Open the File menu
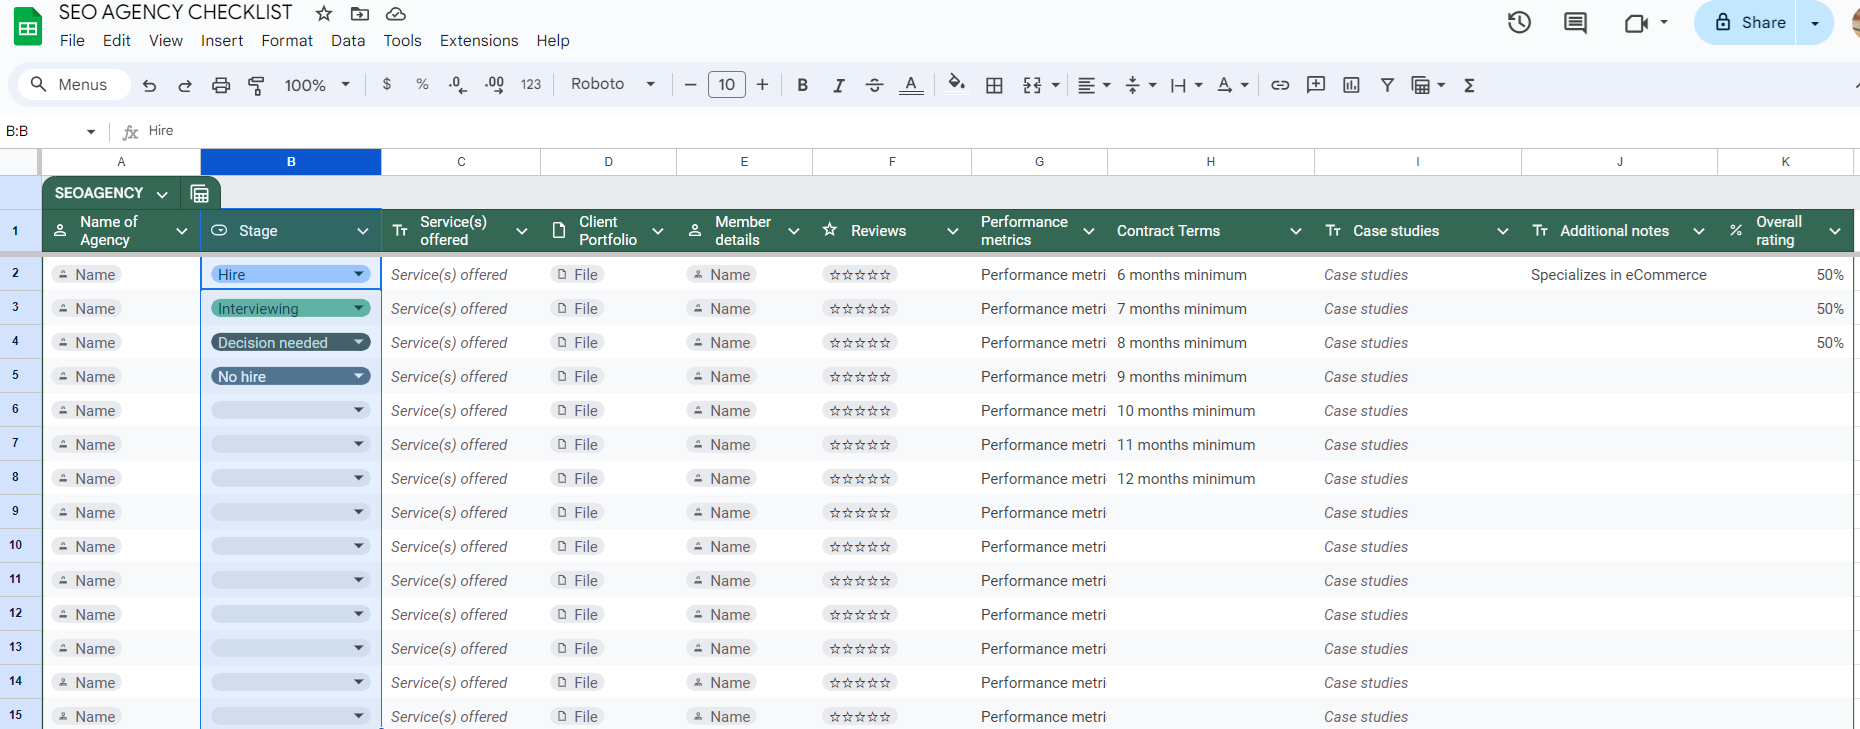The width and height of the screenshot is (1860, 729). [72, 40]
